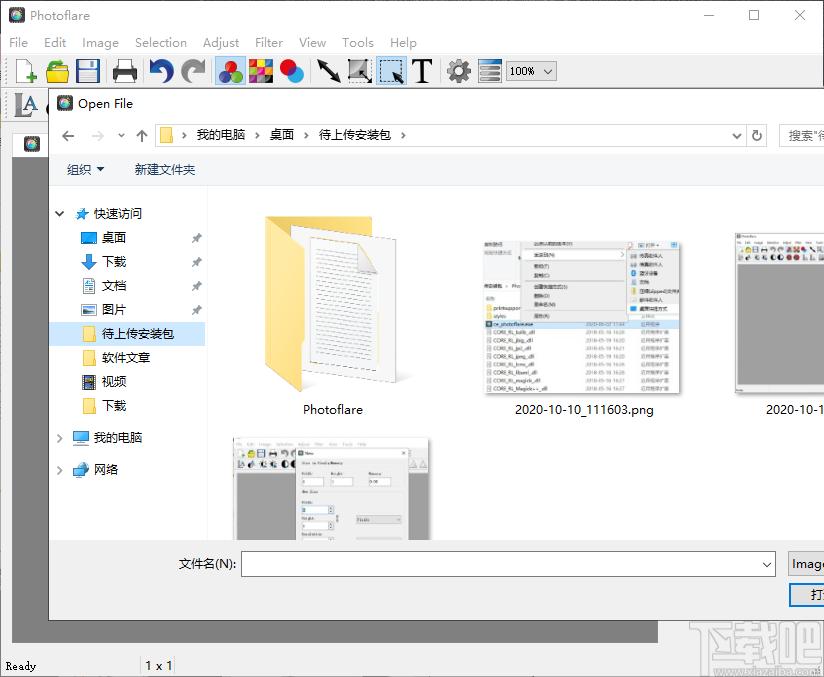Click the RGB color balance icon
Screen dimensions: 824x677
click(230, 71)
